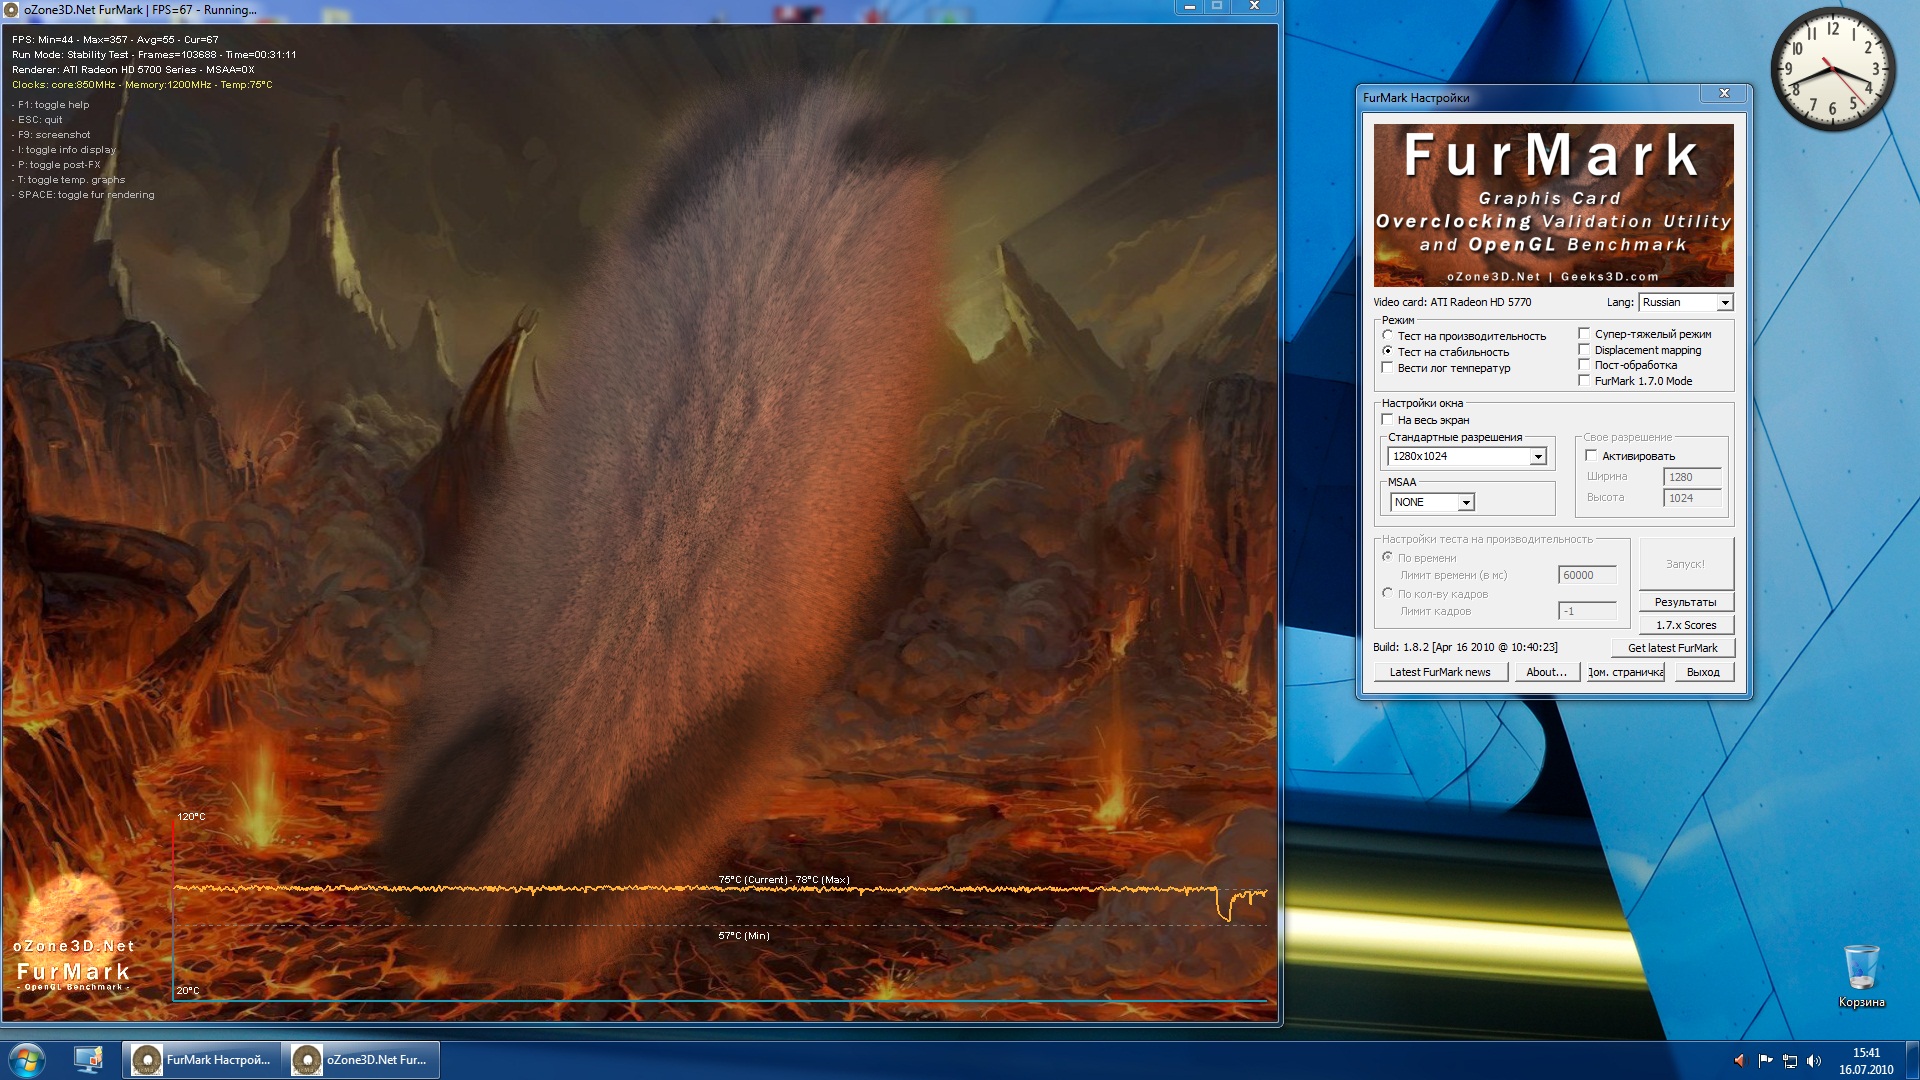Click the Ширина width field
Viewport: 1920px width, 1080px height.
pos(1692,477)
